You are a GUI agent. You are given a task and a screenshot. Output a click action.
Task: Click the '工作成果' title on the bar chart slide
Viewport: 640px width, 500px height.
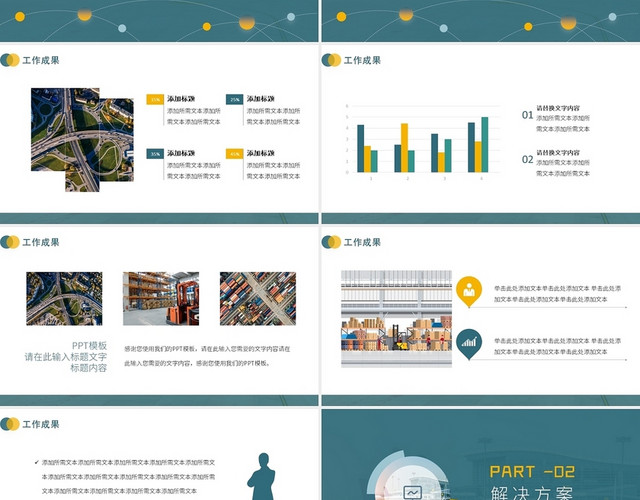click(x=362, y=60)
